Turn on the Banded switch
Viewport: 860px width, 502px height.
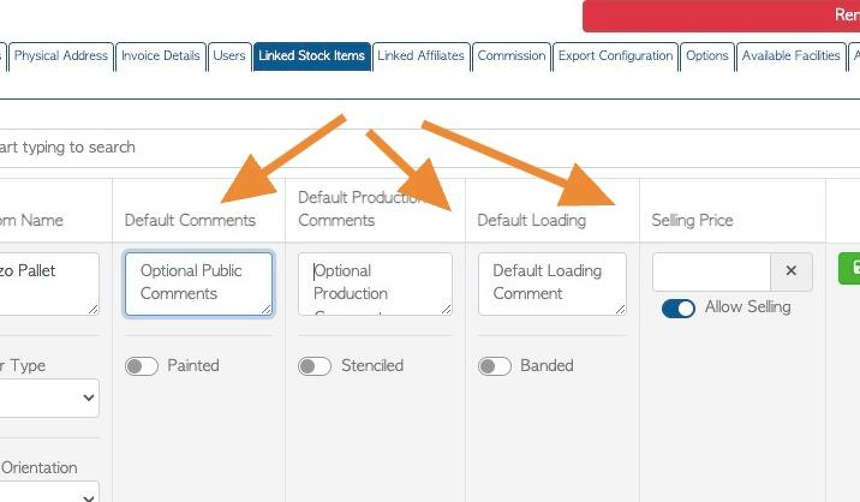(x=494, y=366)
